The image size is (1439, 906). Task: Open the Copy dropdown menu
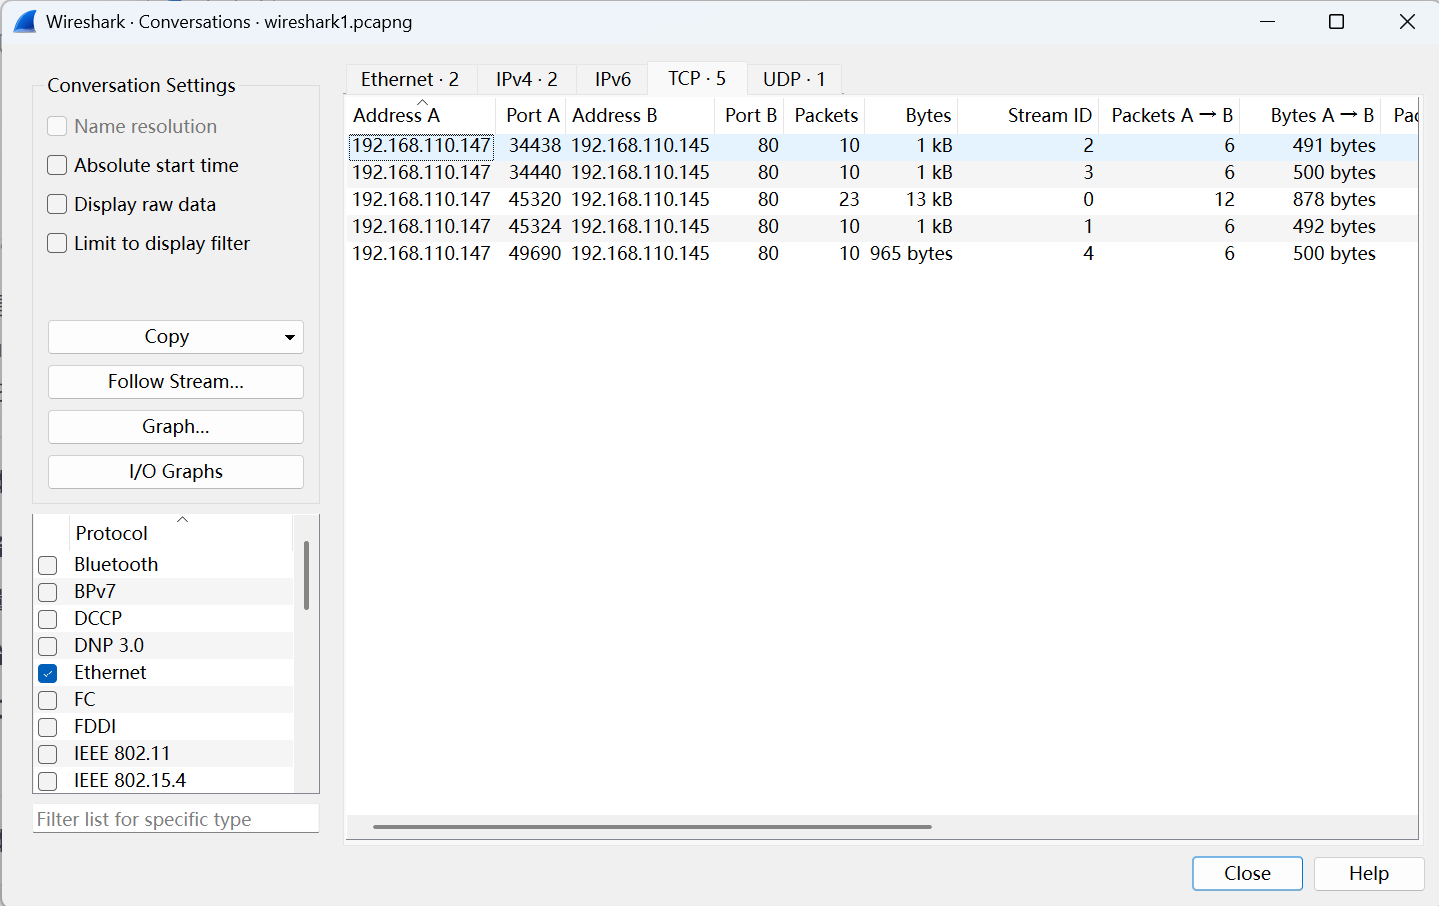[x=289, y=337]
